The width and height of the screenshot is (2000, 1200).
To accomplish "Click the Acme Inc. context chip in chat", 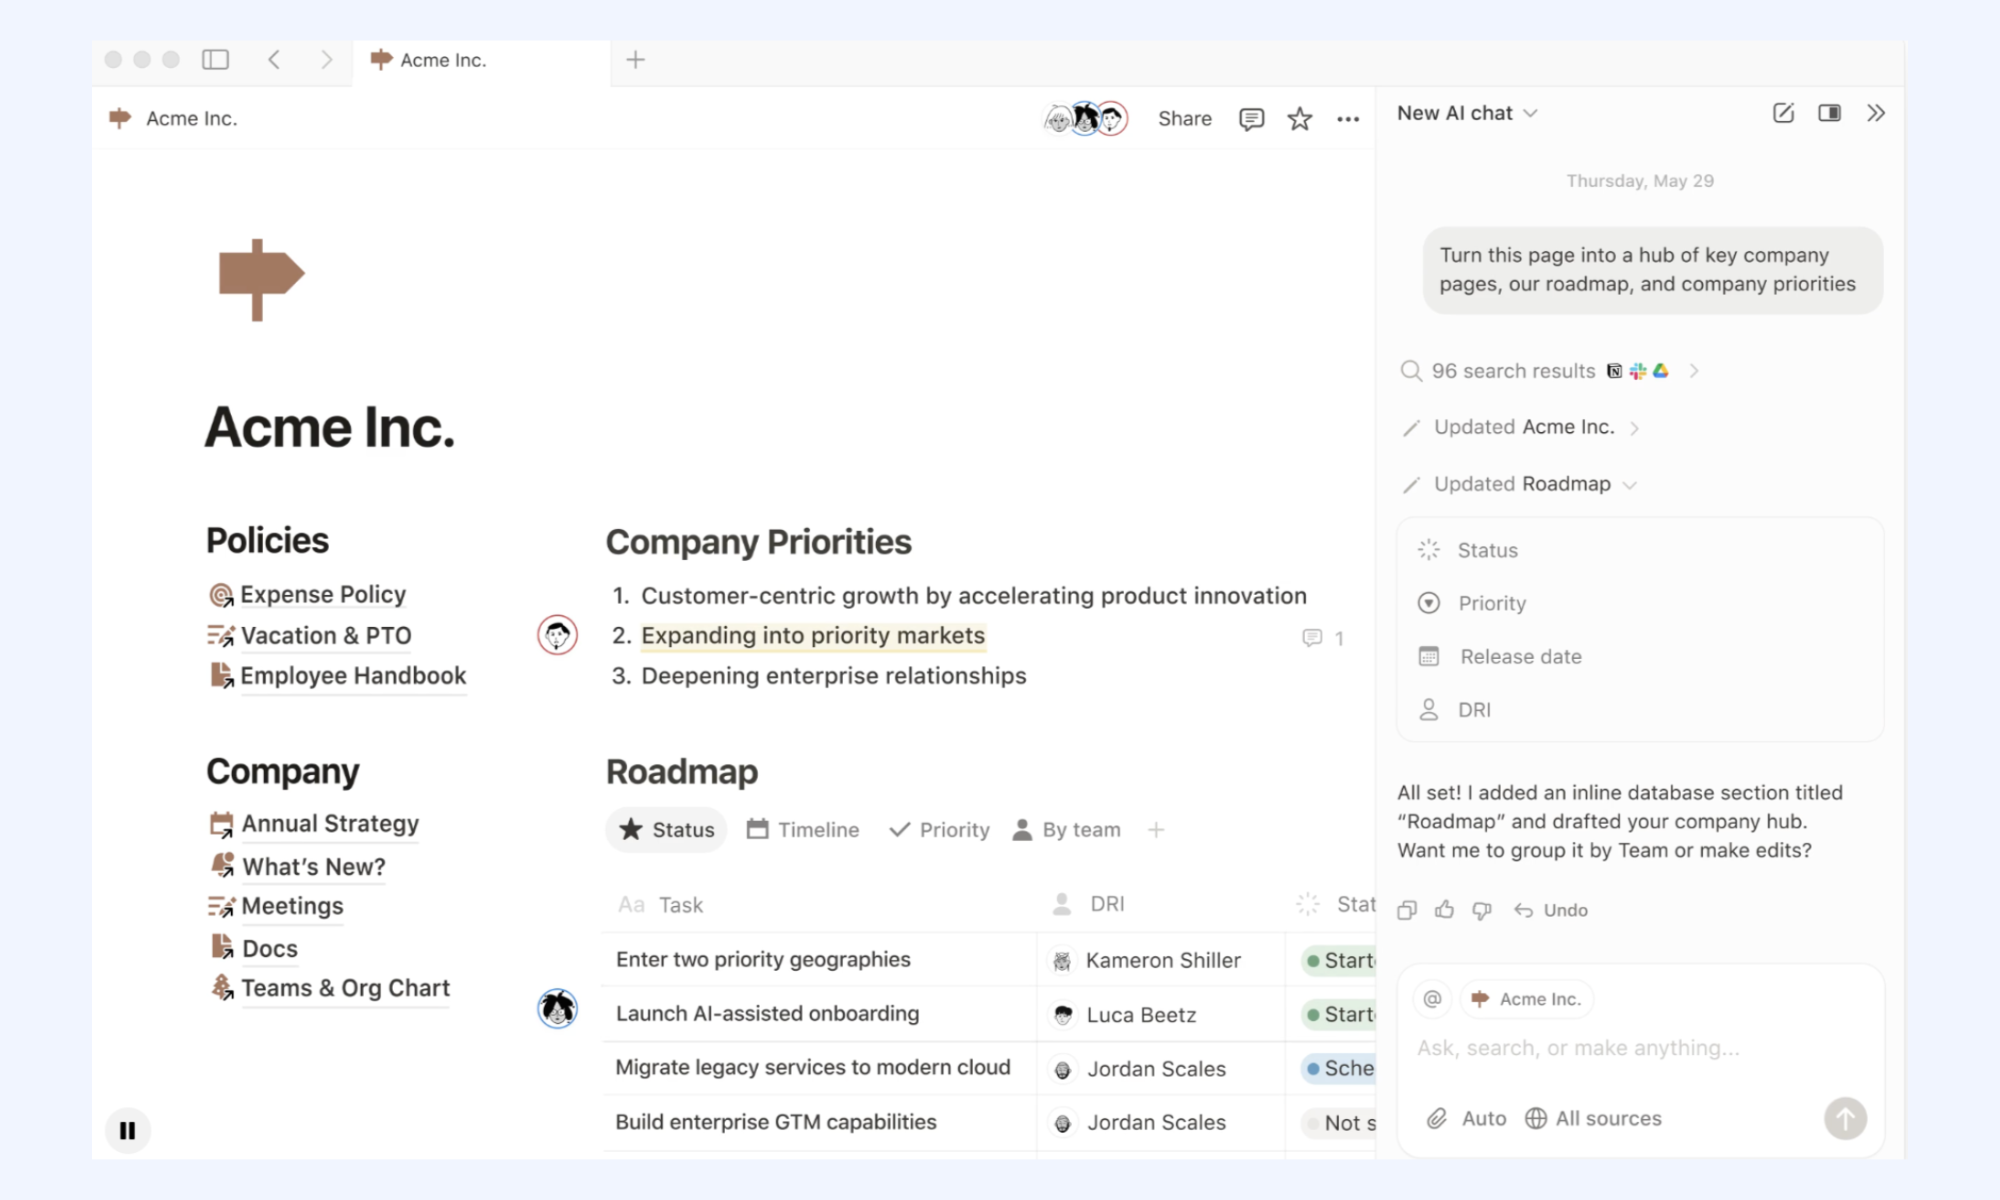I will 1527,999.
